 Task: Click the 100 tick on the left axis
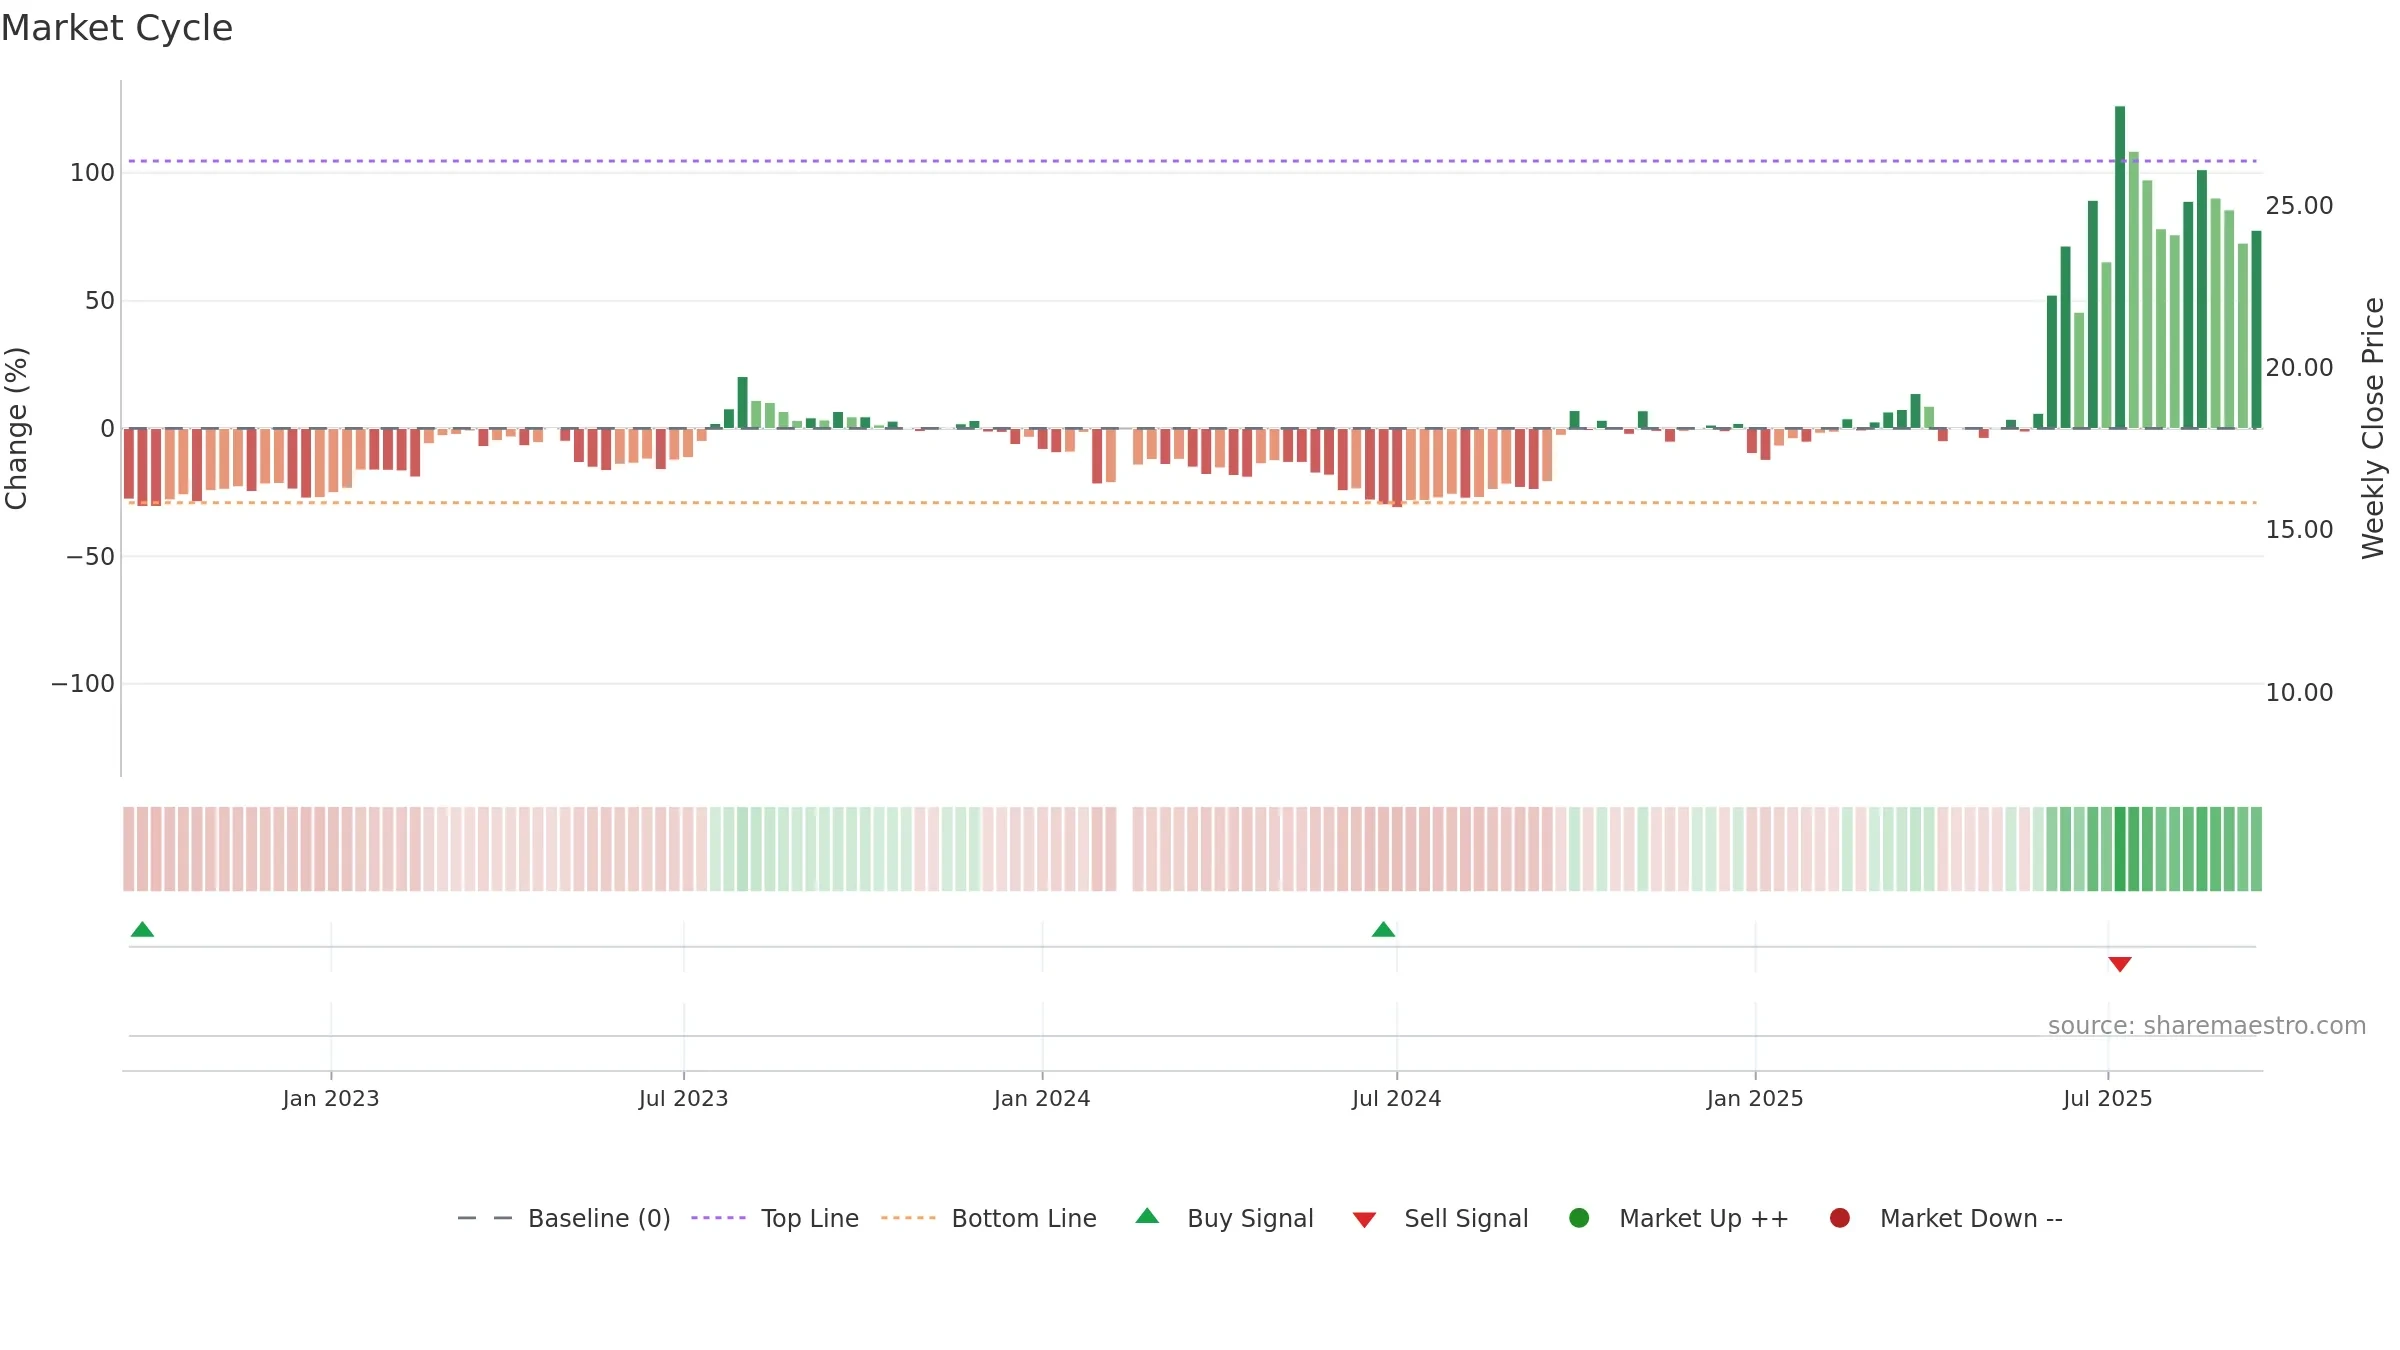coord(92,173)
